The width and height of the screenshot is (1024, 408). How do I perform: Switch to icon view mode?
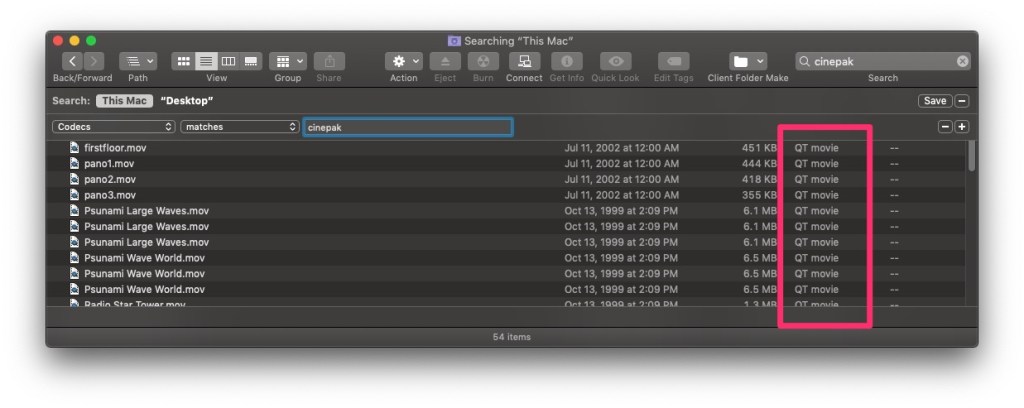[x=183, y=61]
